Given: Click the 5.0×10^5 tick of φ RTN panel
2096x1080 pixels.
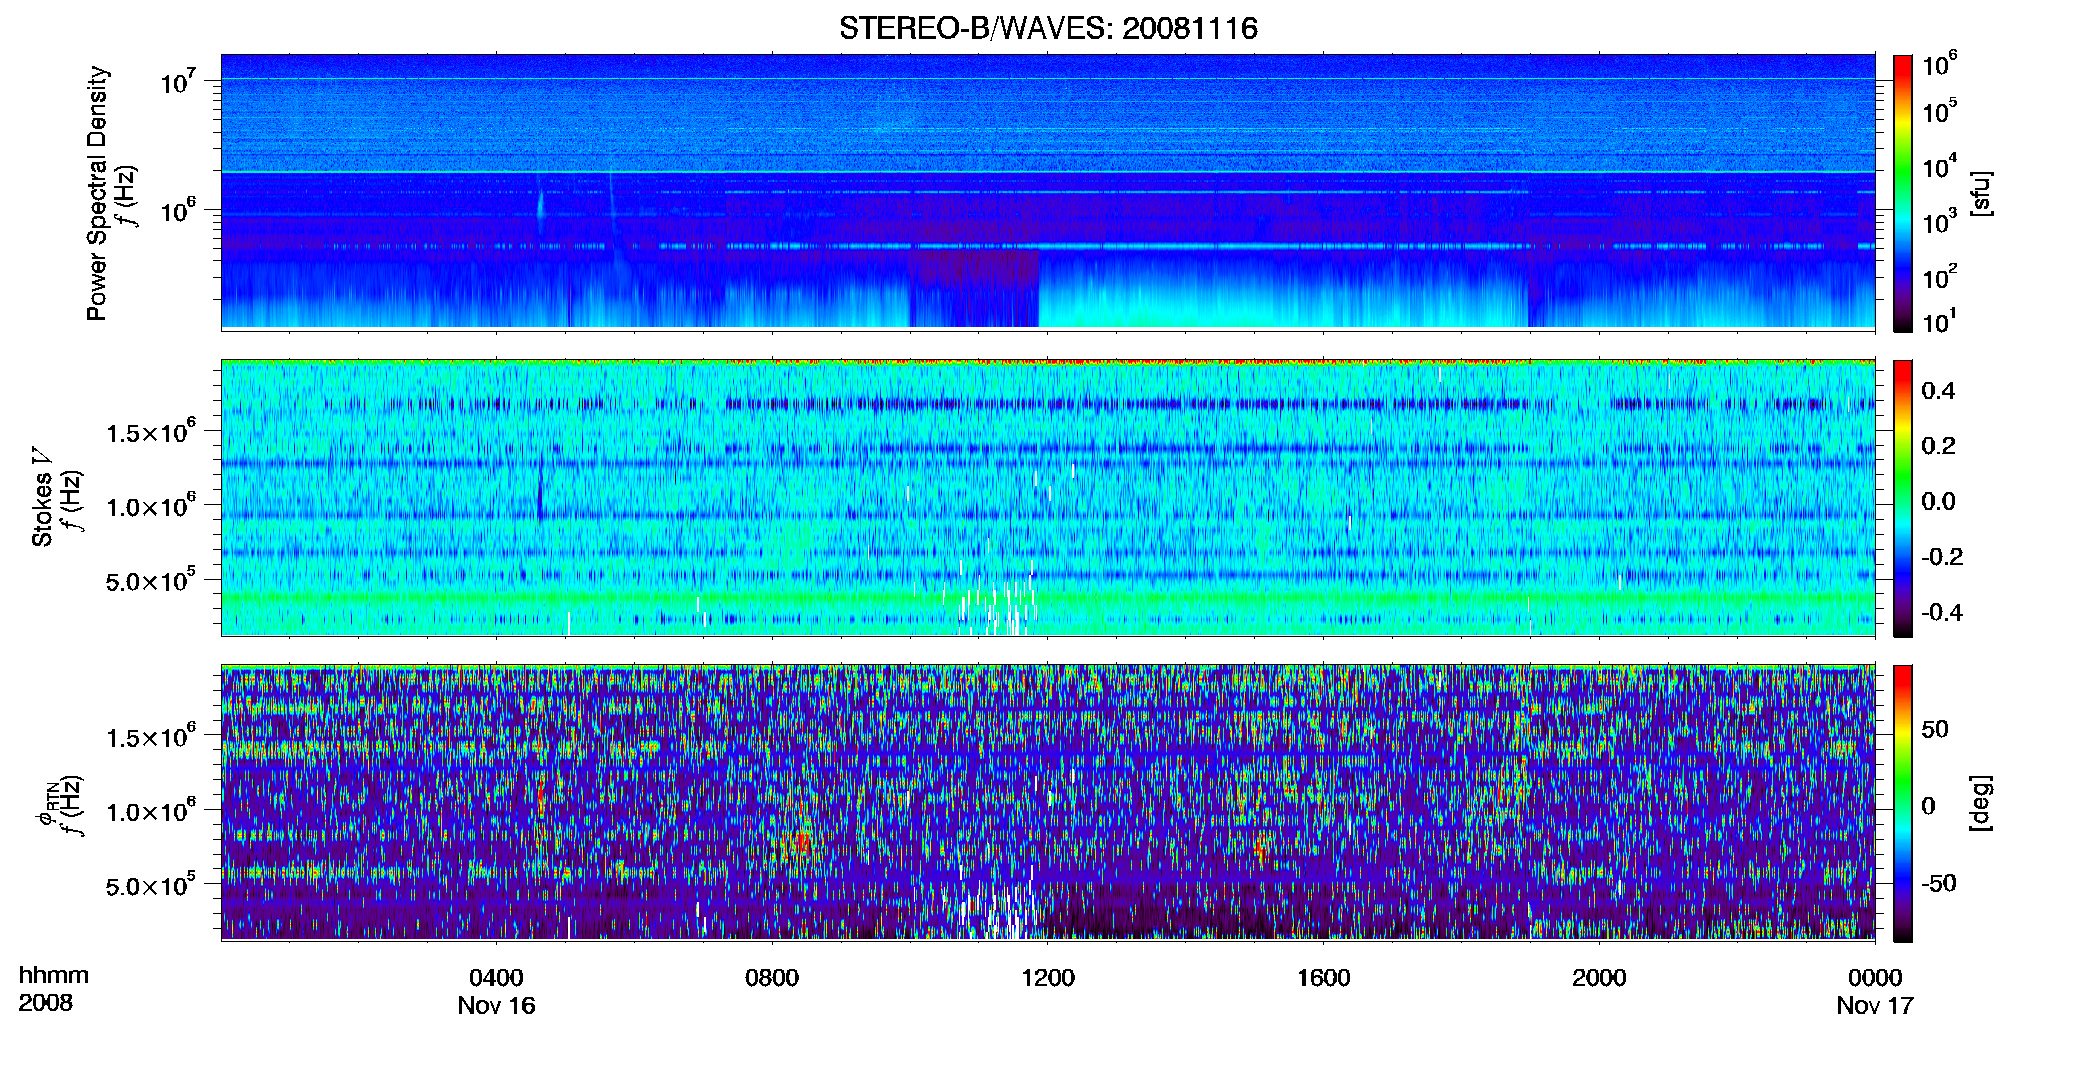Looking at the screenshot, I should [151, 885].
